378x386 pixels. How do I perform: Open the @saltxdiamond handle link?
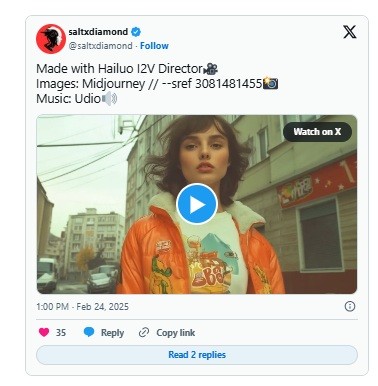pos(100,46)
